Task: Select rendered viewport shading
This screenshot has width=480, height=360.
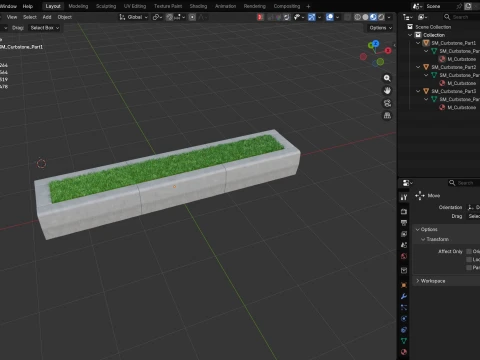Action: point(381,17)
